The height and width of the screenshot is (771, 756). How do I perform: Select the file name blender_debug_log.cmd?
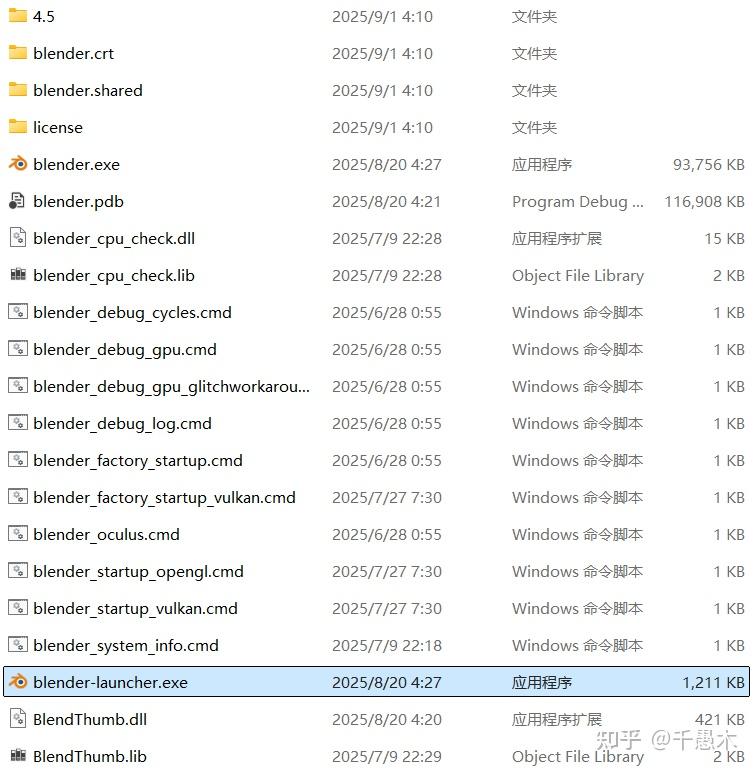(122, 424)
